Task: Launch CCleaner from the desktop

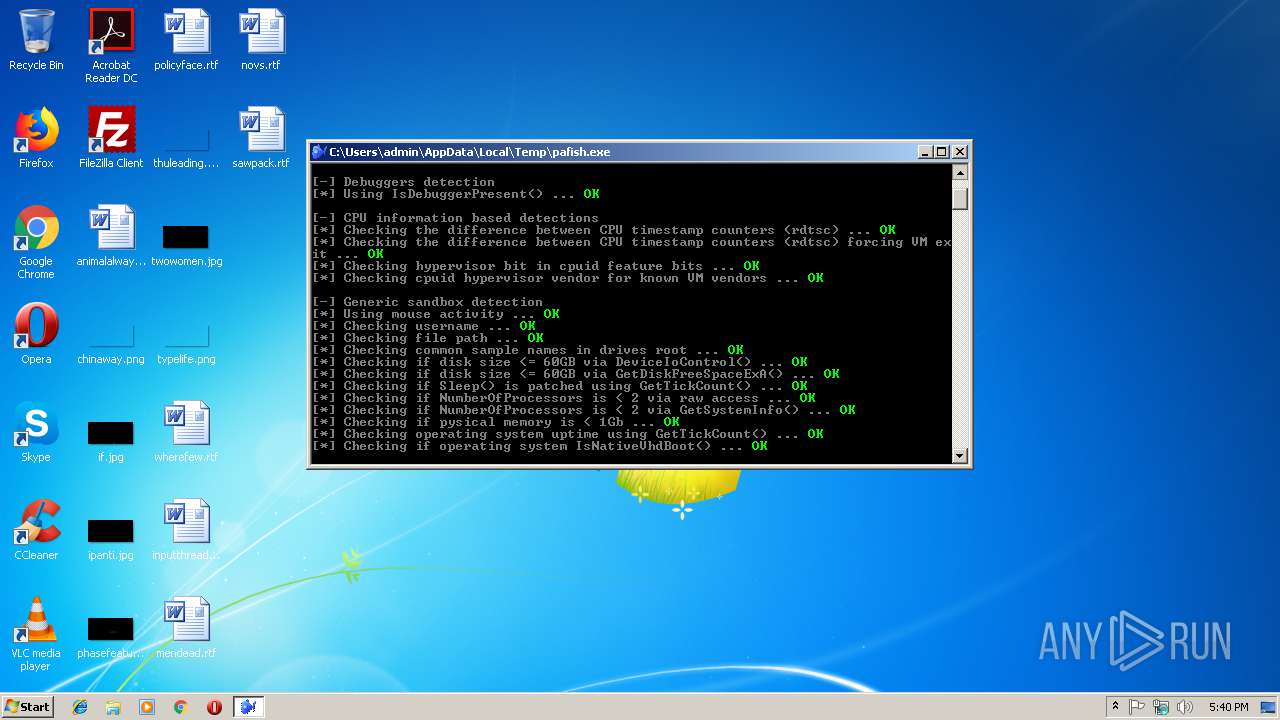Action: click(x=36, y=530)
